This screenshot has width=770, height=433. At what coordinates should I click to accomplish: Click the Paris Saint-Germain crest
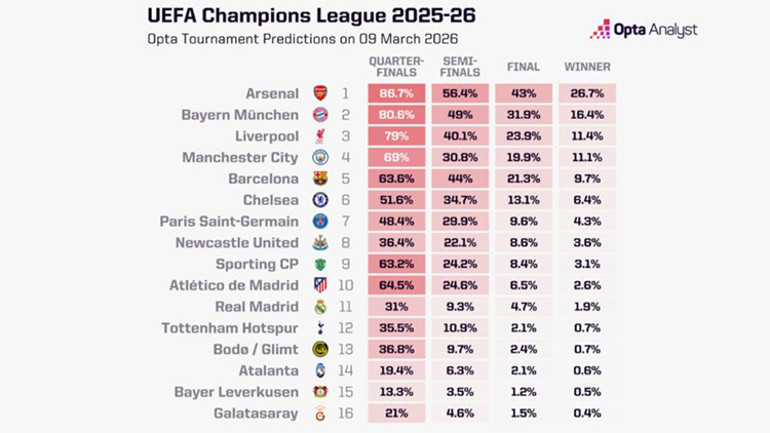(x=320, y=221)
